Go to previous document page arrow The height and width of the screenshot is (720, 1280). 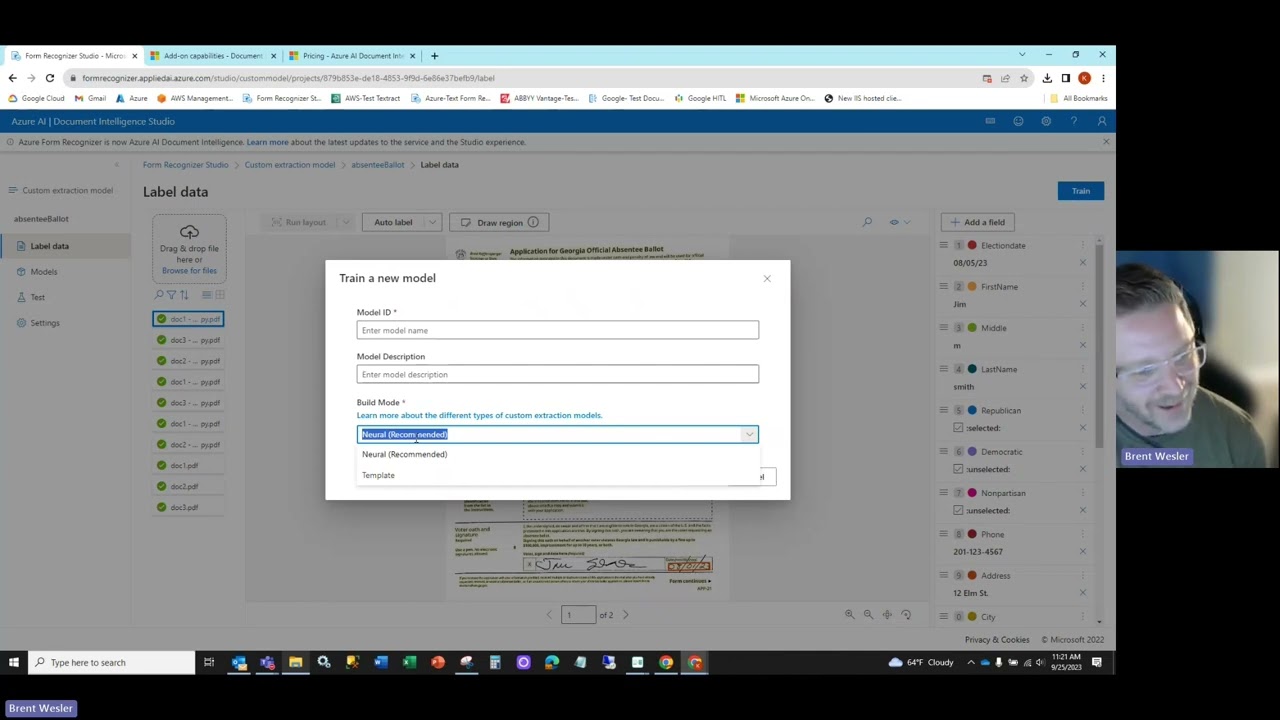click(549, 615)
